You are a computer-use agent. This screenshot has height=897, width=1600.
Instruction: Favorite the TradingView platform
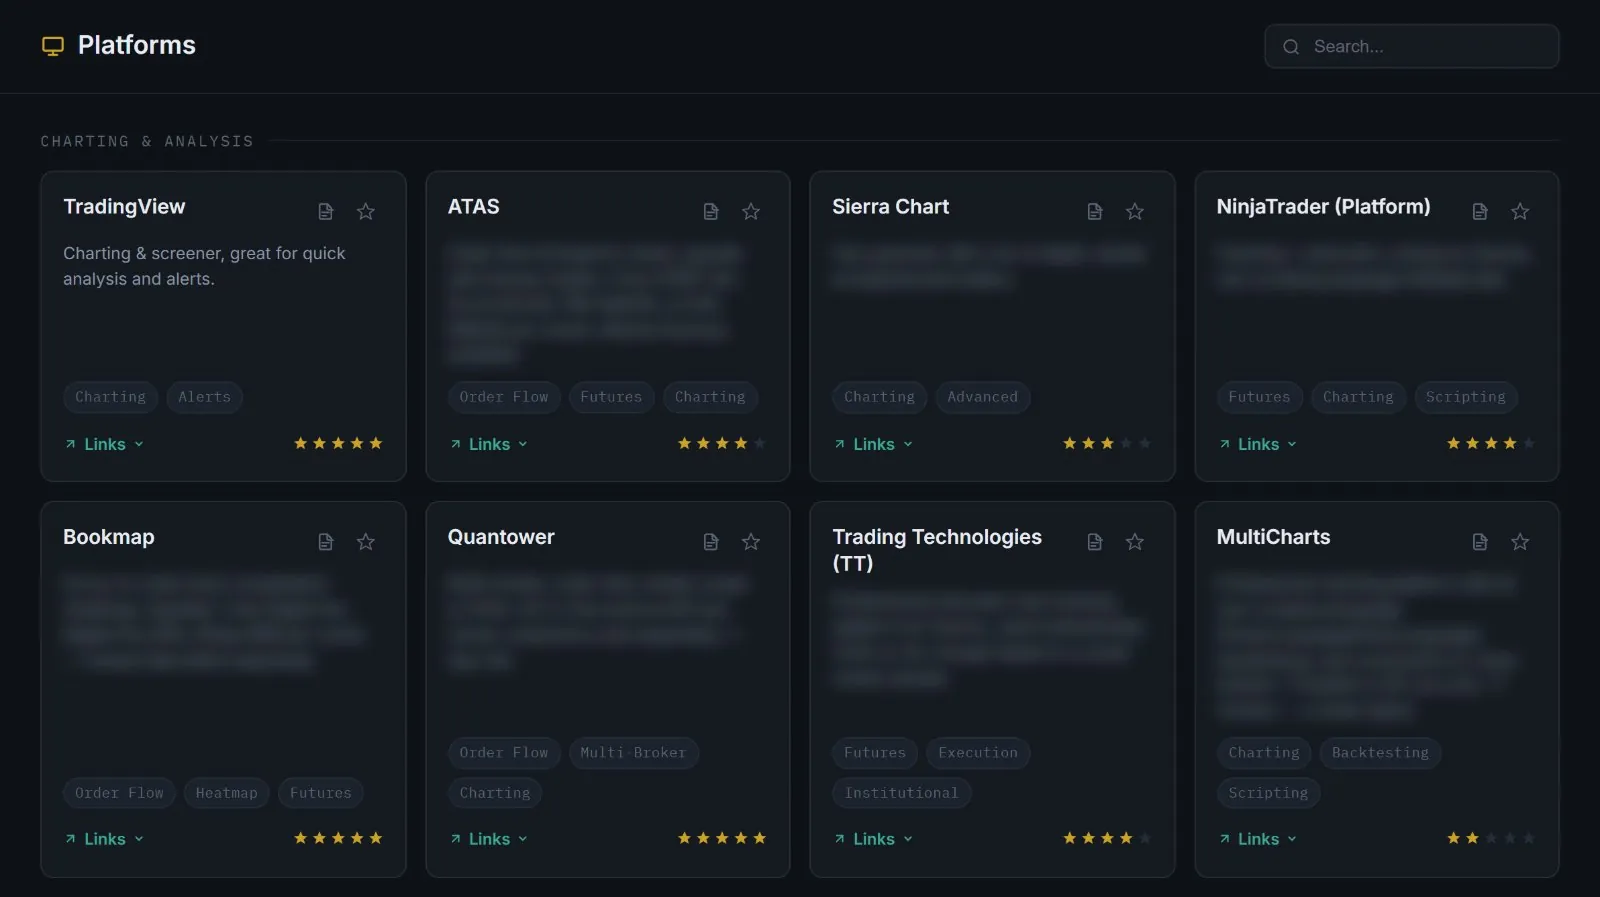coord(366,211)
